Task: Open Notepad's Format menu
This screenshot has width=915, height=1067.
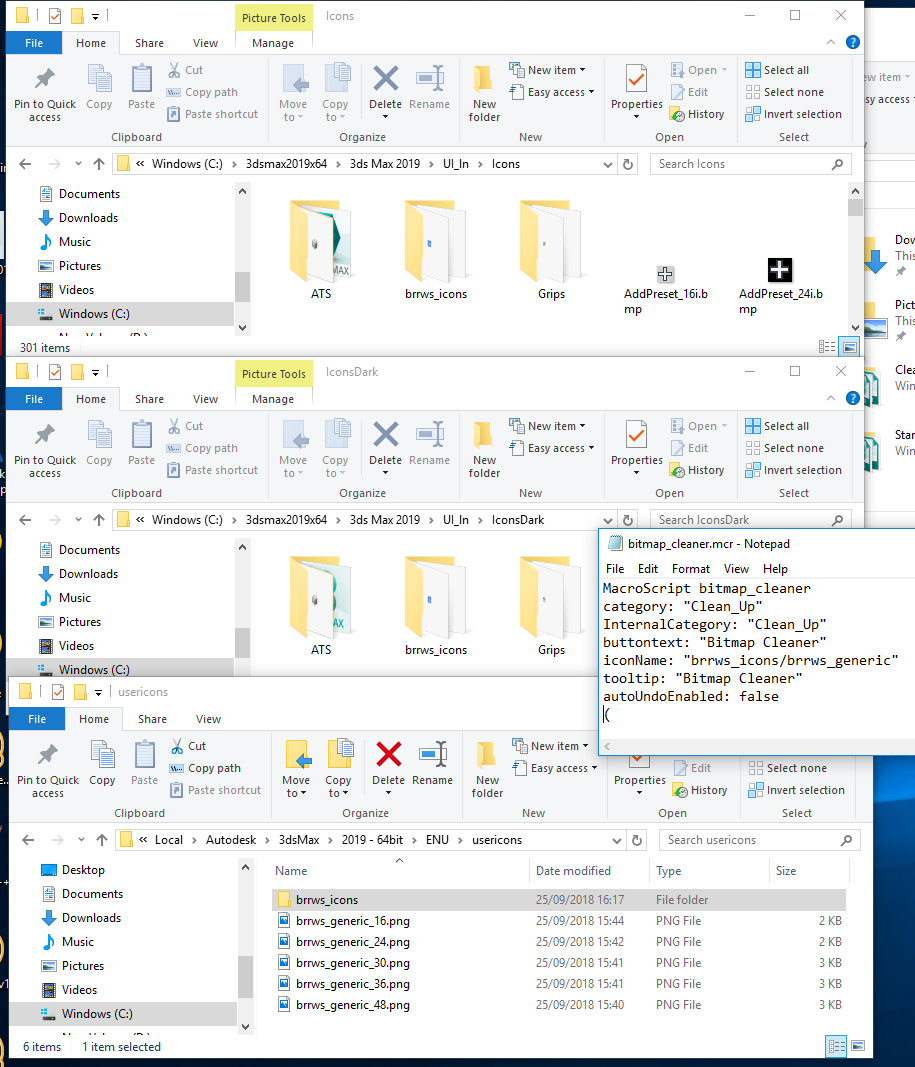Action: click(x=691, y=568)
